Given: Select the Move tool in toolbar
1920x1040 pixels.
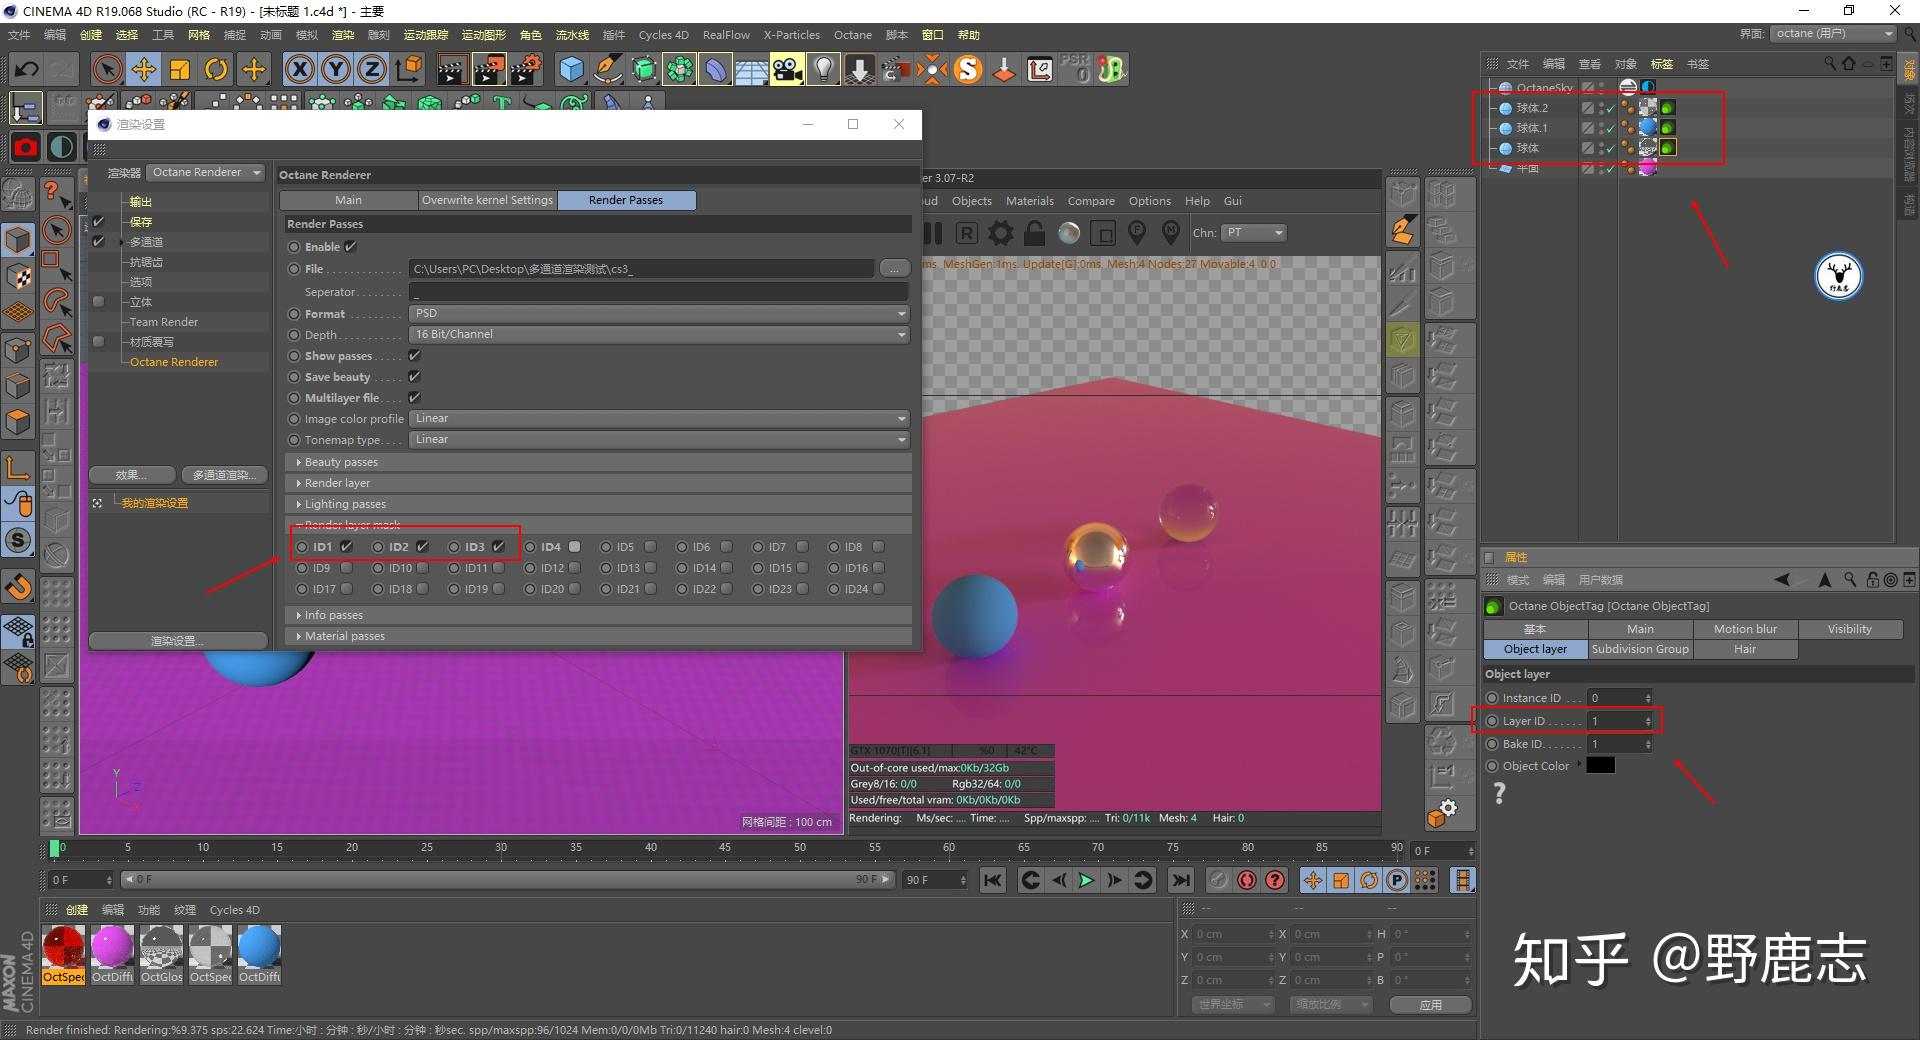Looking at the screenshot, I should [x=144, y=69].
